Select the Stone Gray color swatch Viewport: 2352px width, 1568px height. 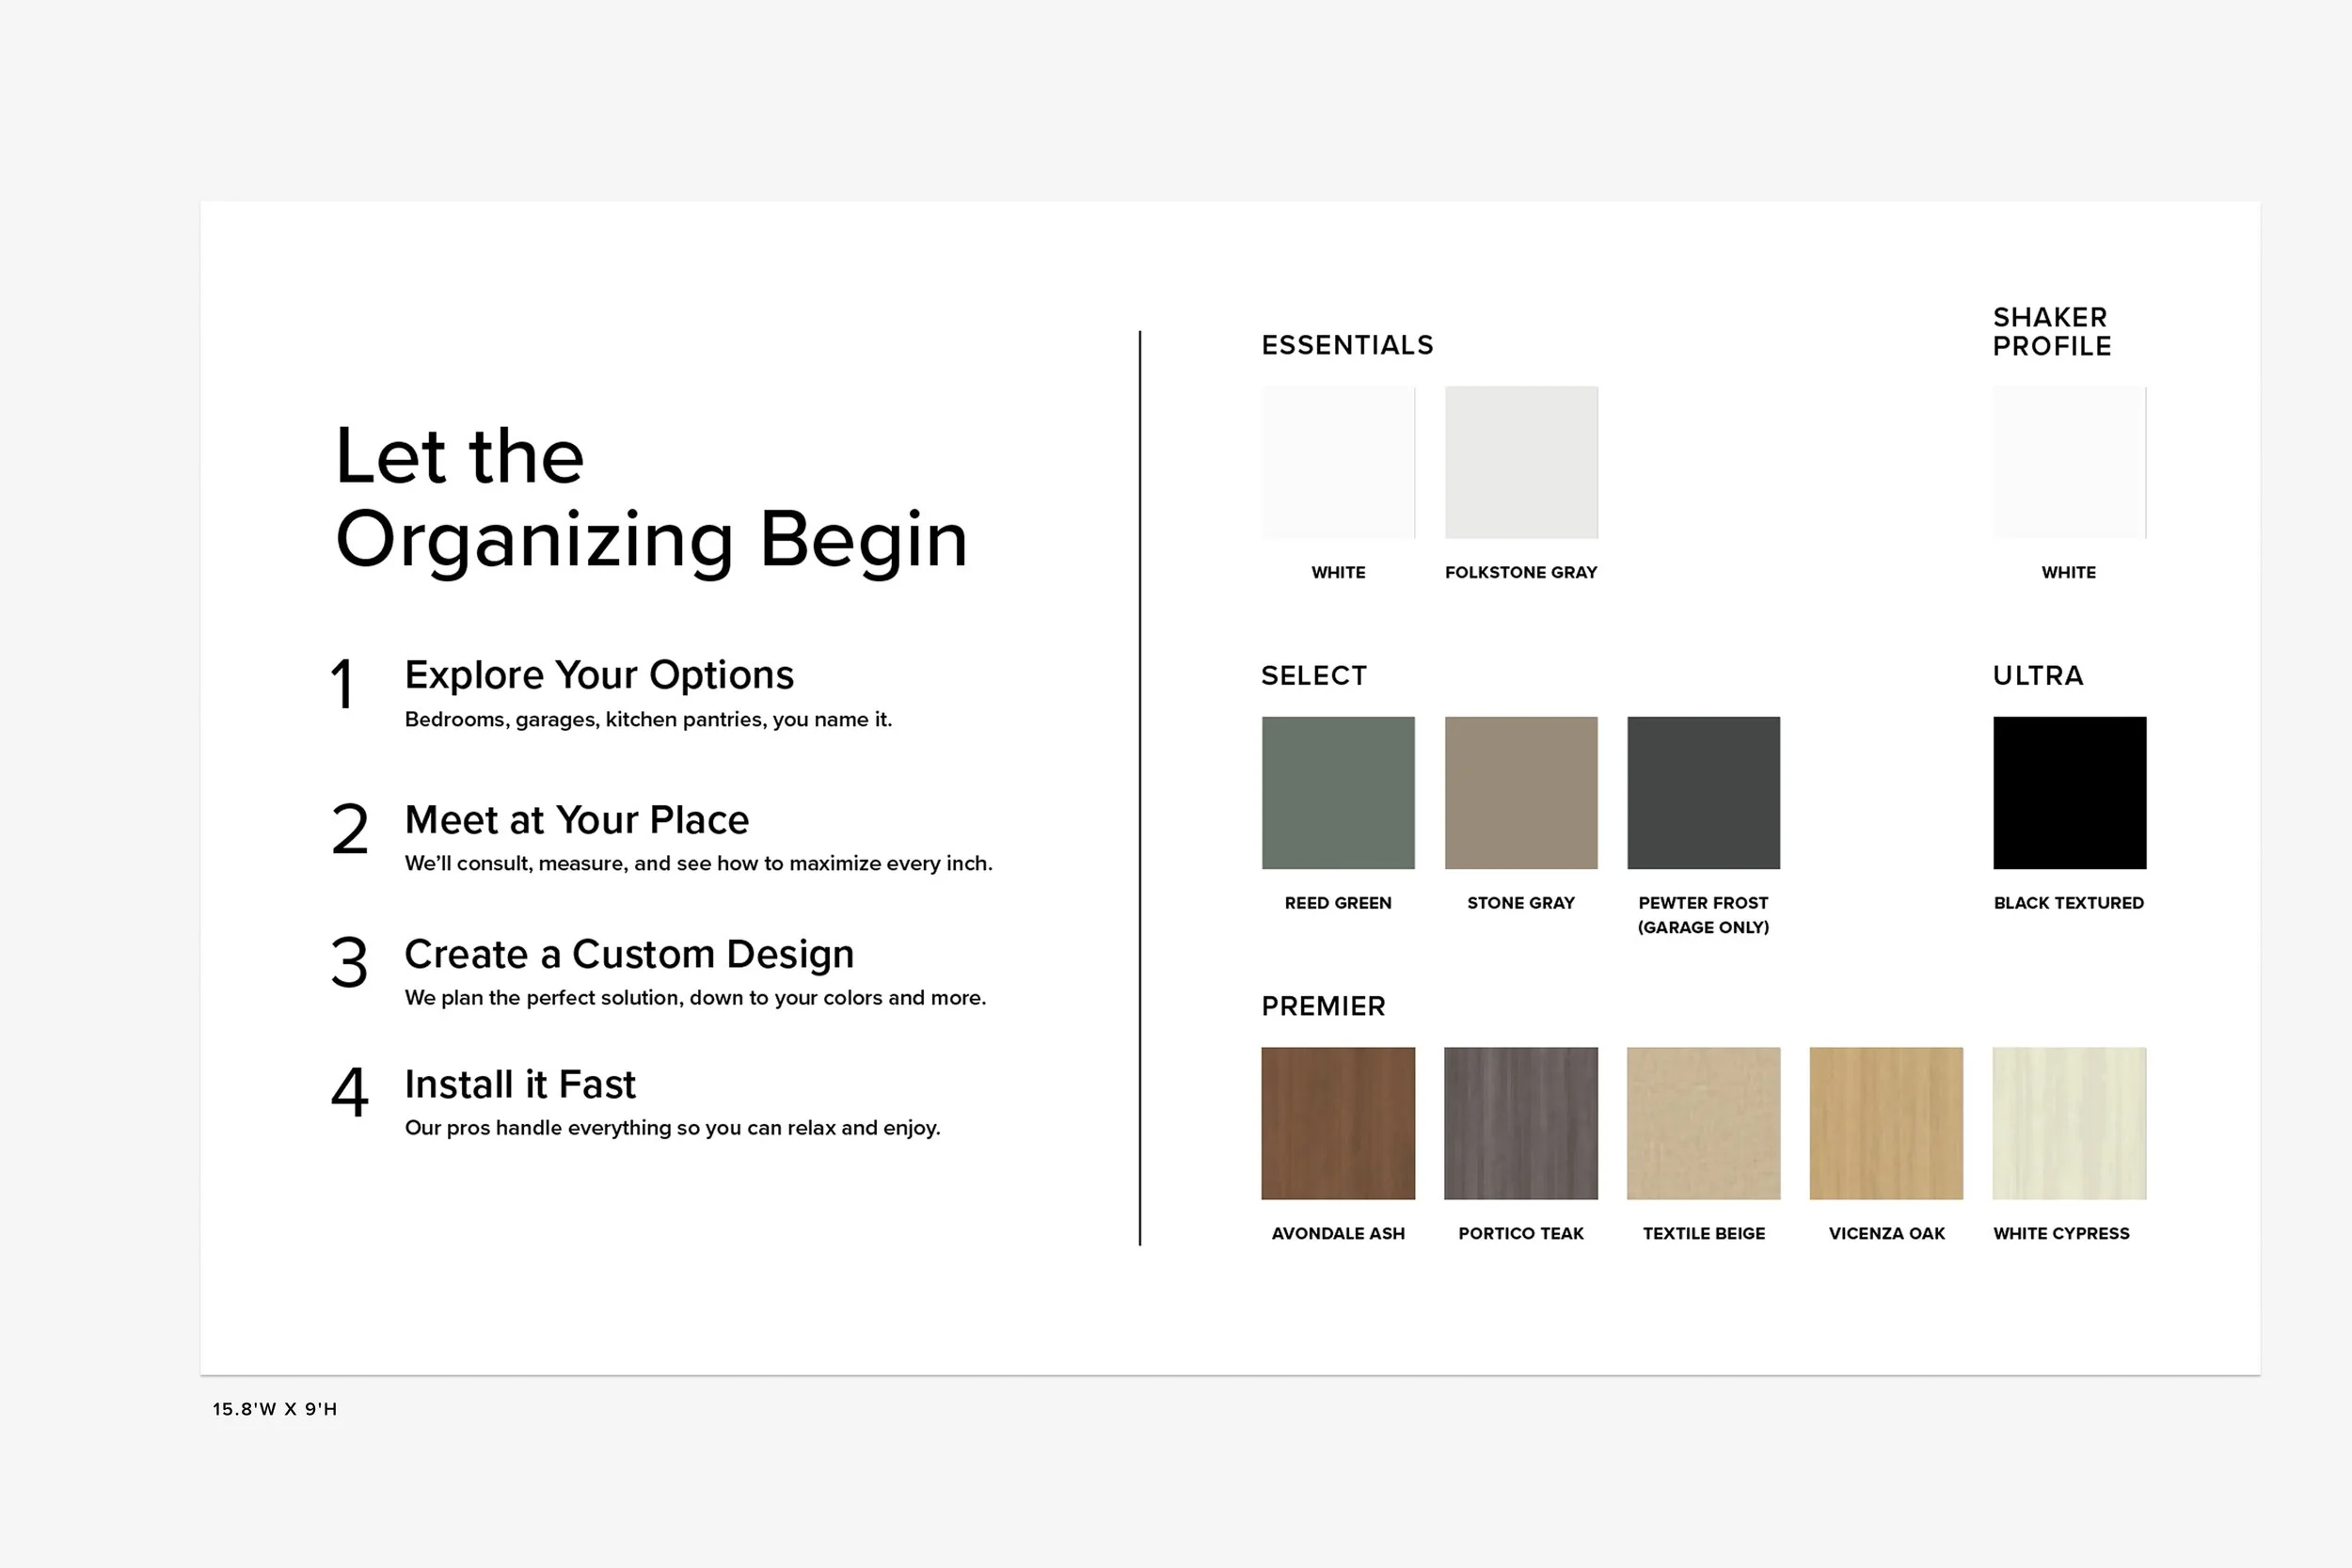[1521, 792]
